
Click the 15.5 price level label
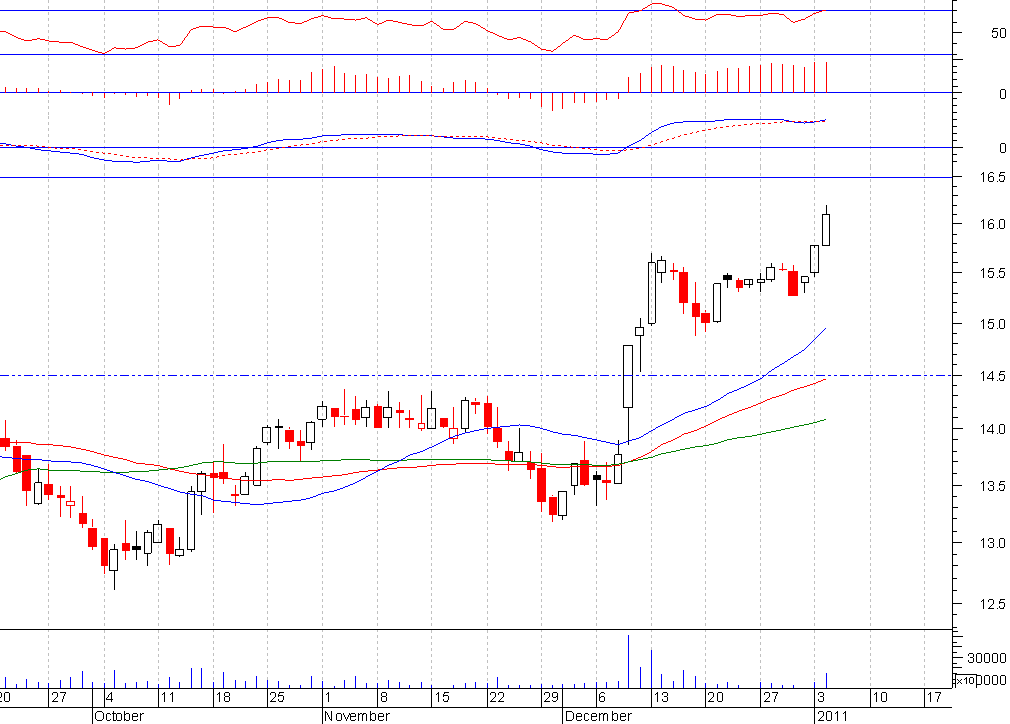tap(992, 273)
